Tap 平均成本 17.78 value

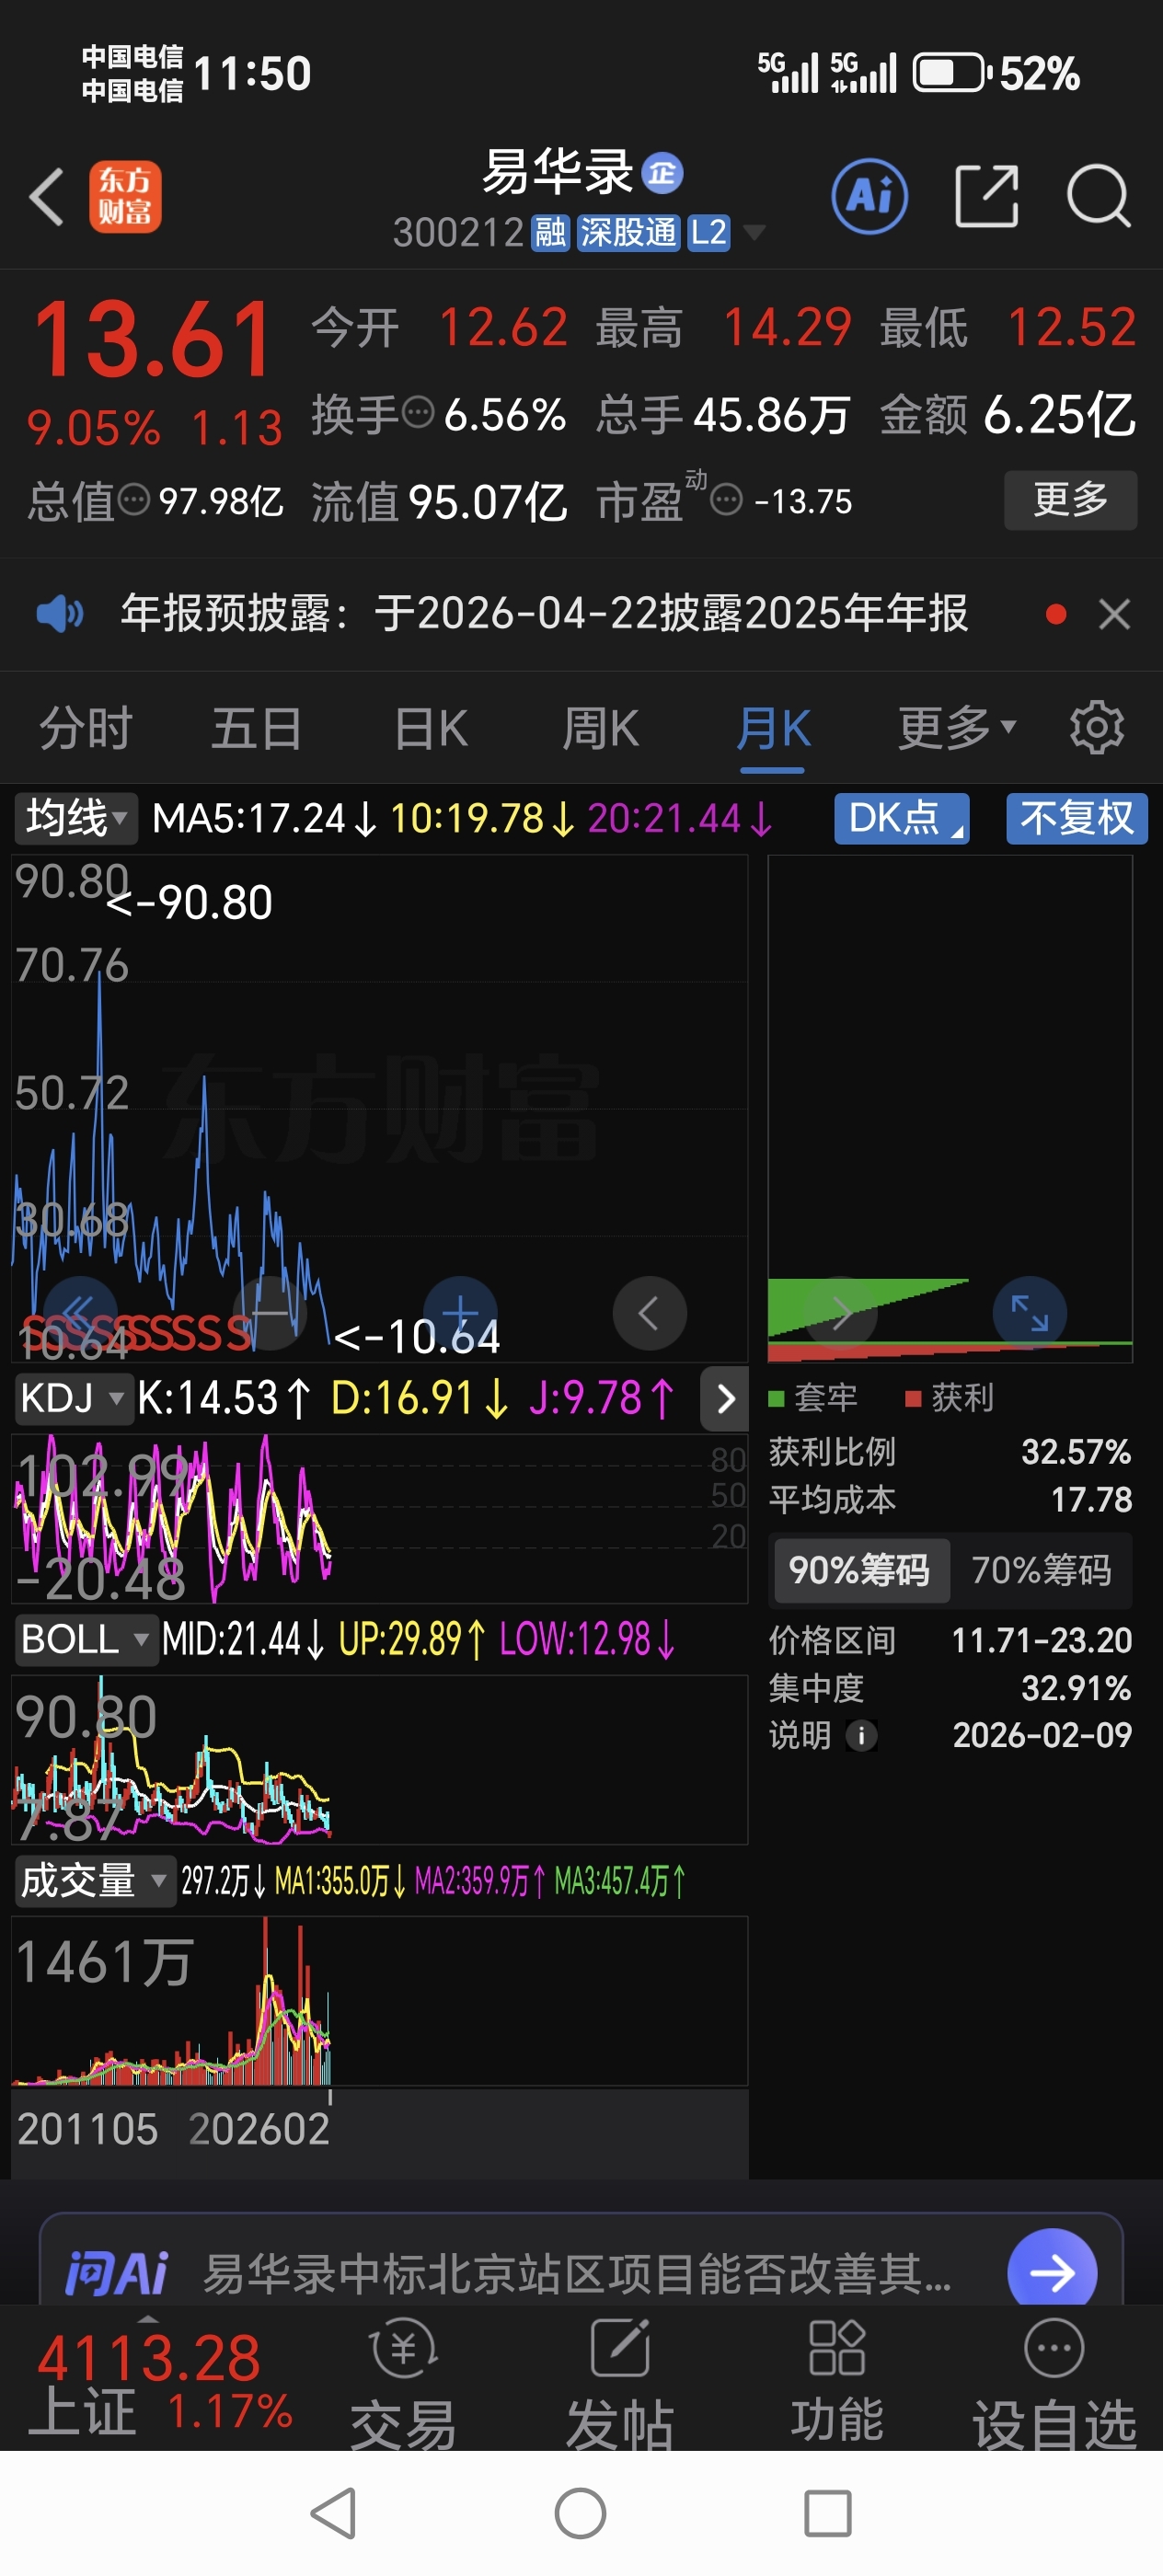pyautogui.click(x=1091, y=1499)
